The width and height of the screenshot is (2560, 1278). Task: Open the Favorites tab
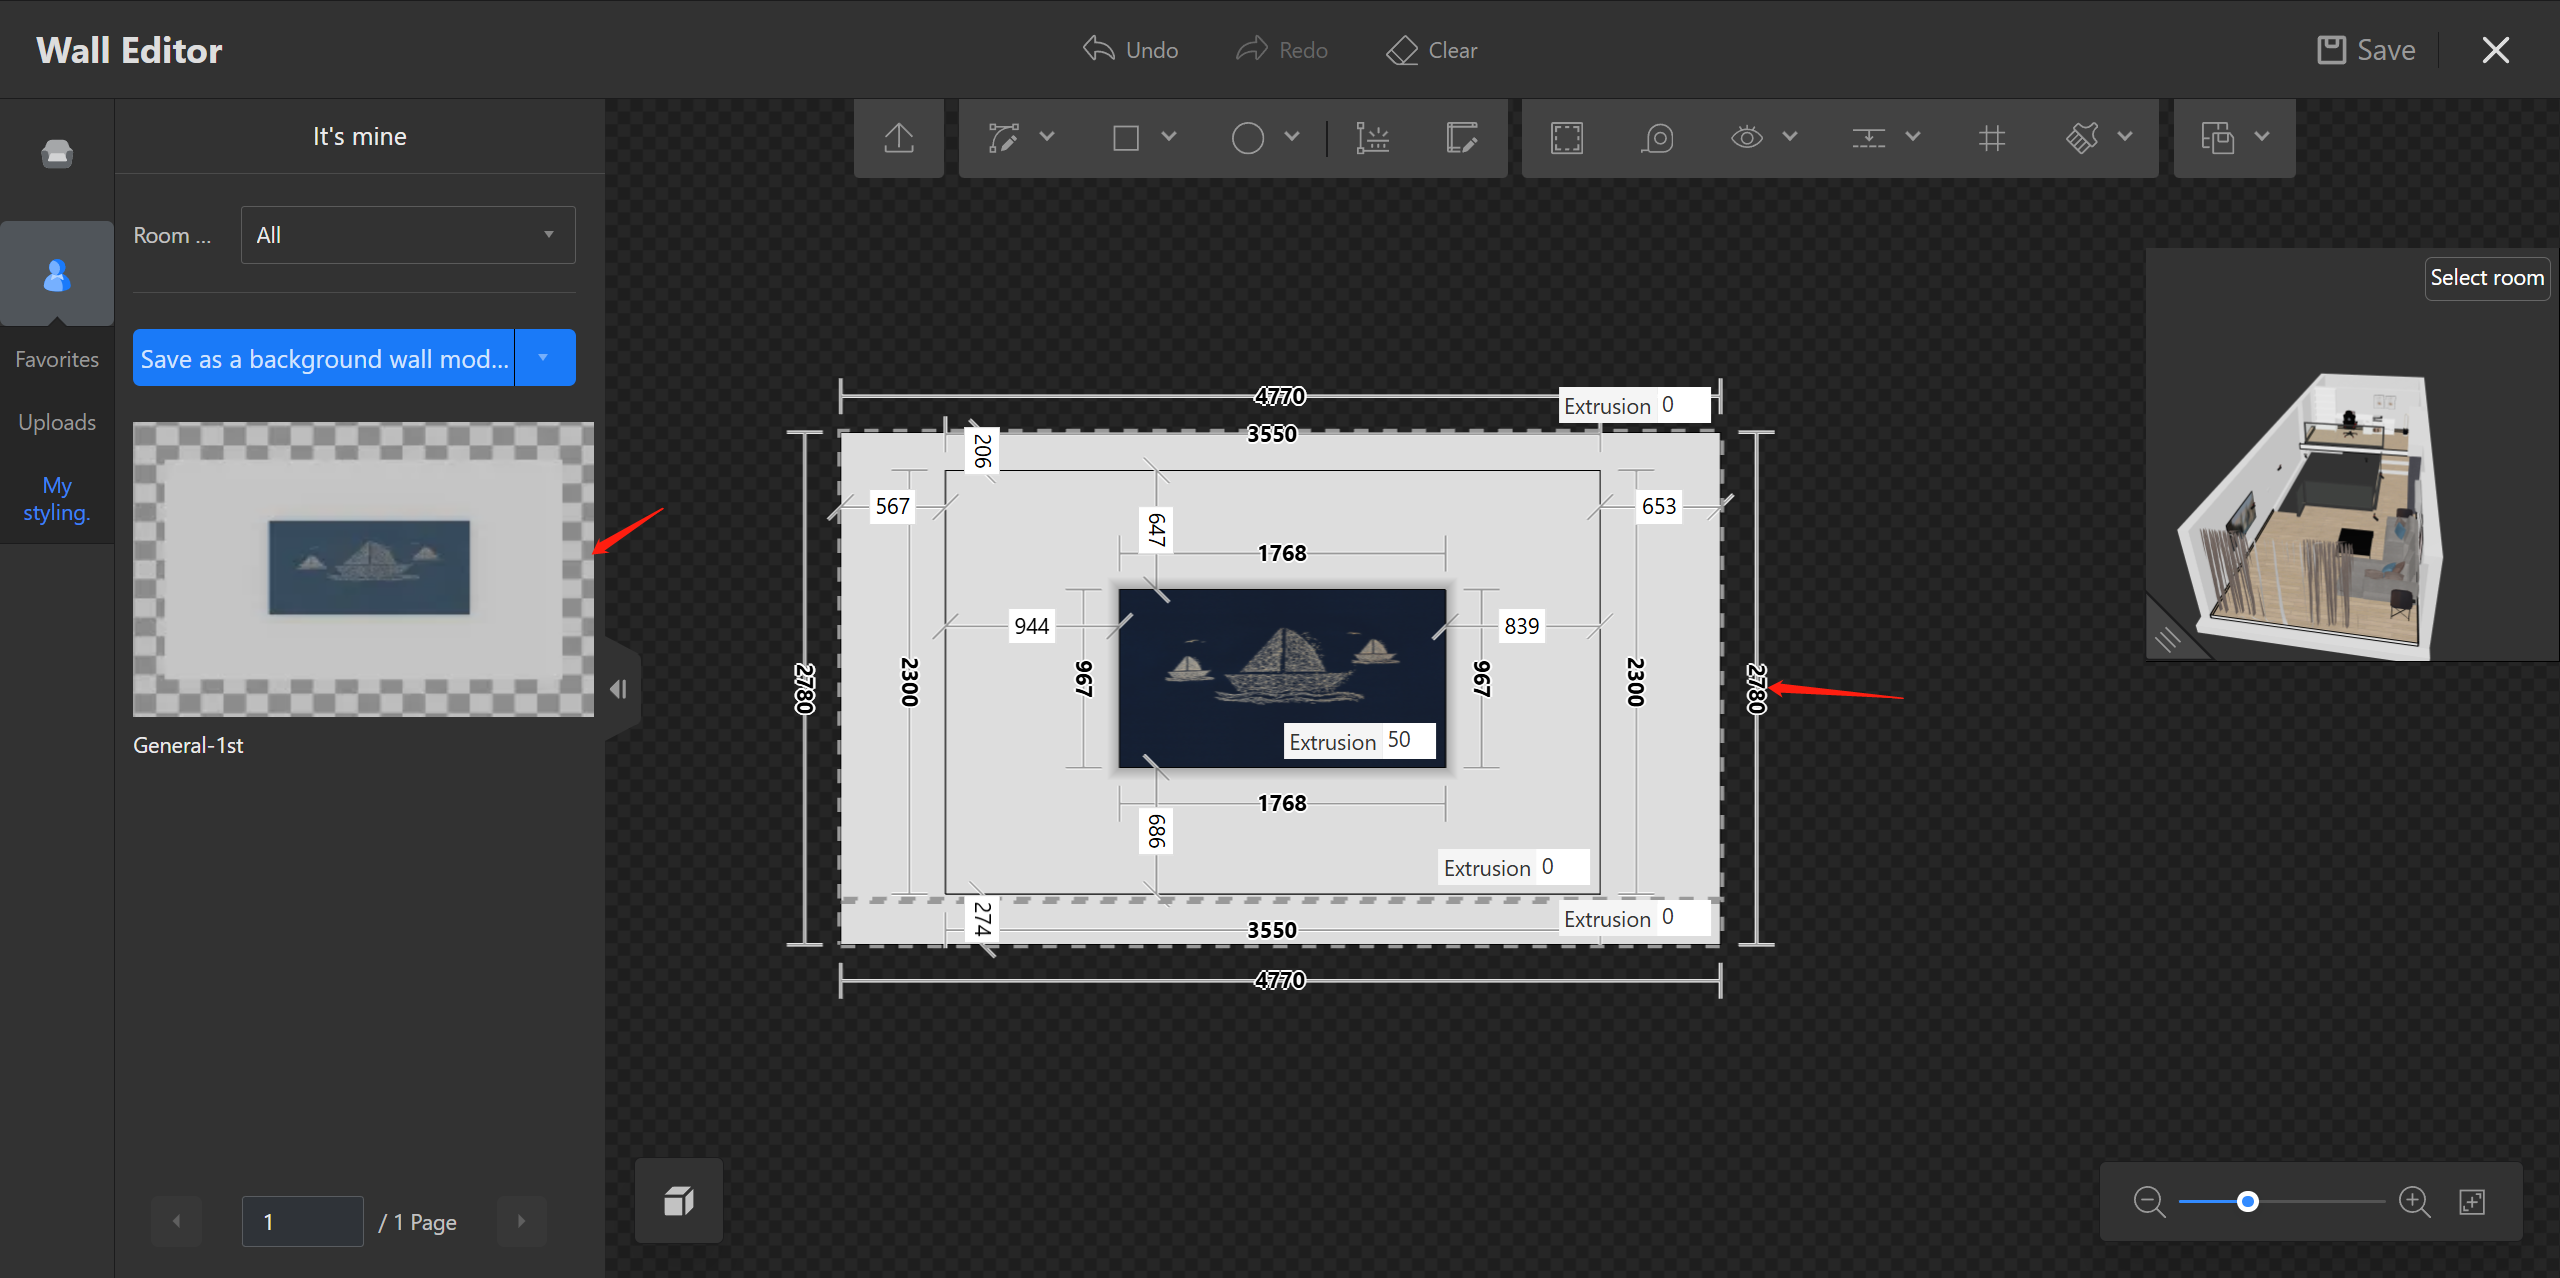coord(57,359)
